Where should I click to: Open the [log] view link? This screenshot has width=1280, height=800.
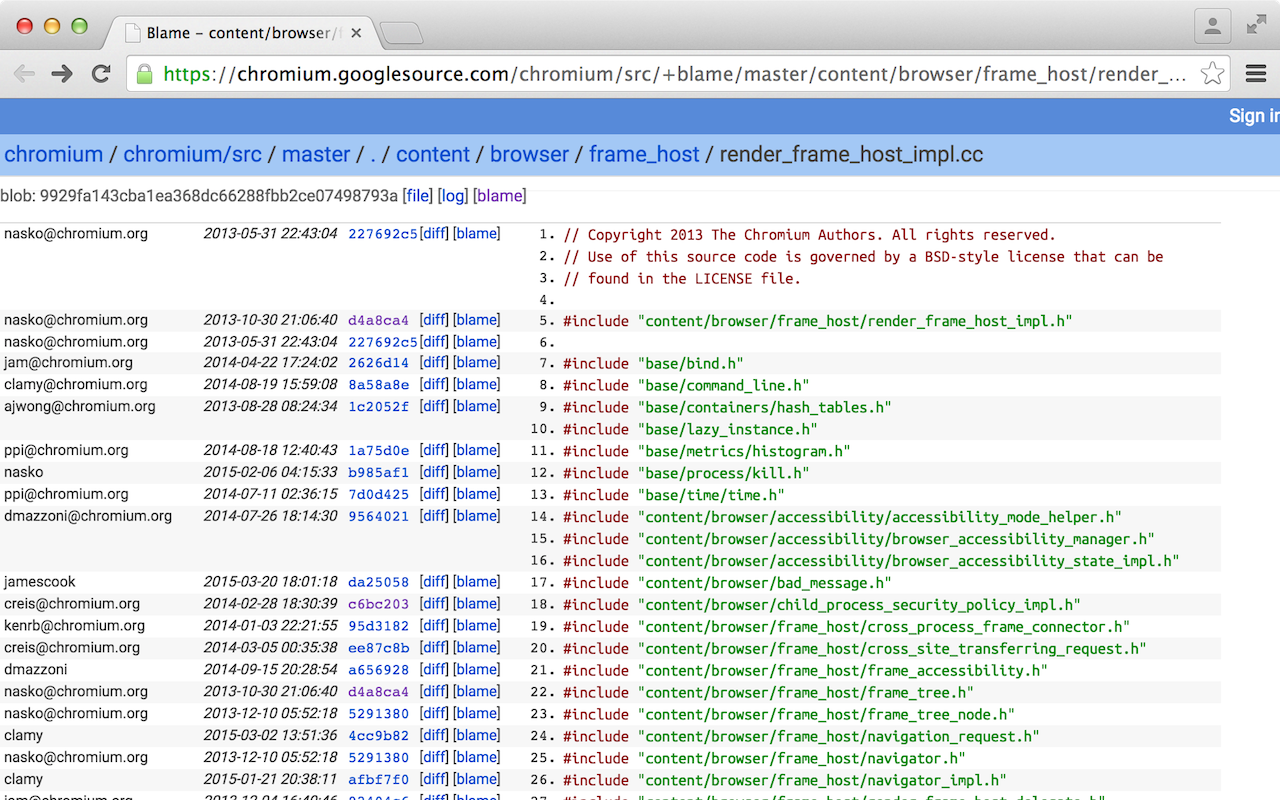point(454,196)
